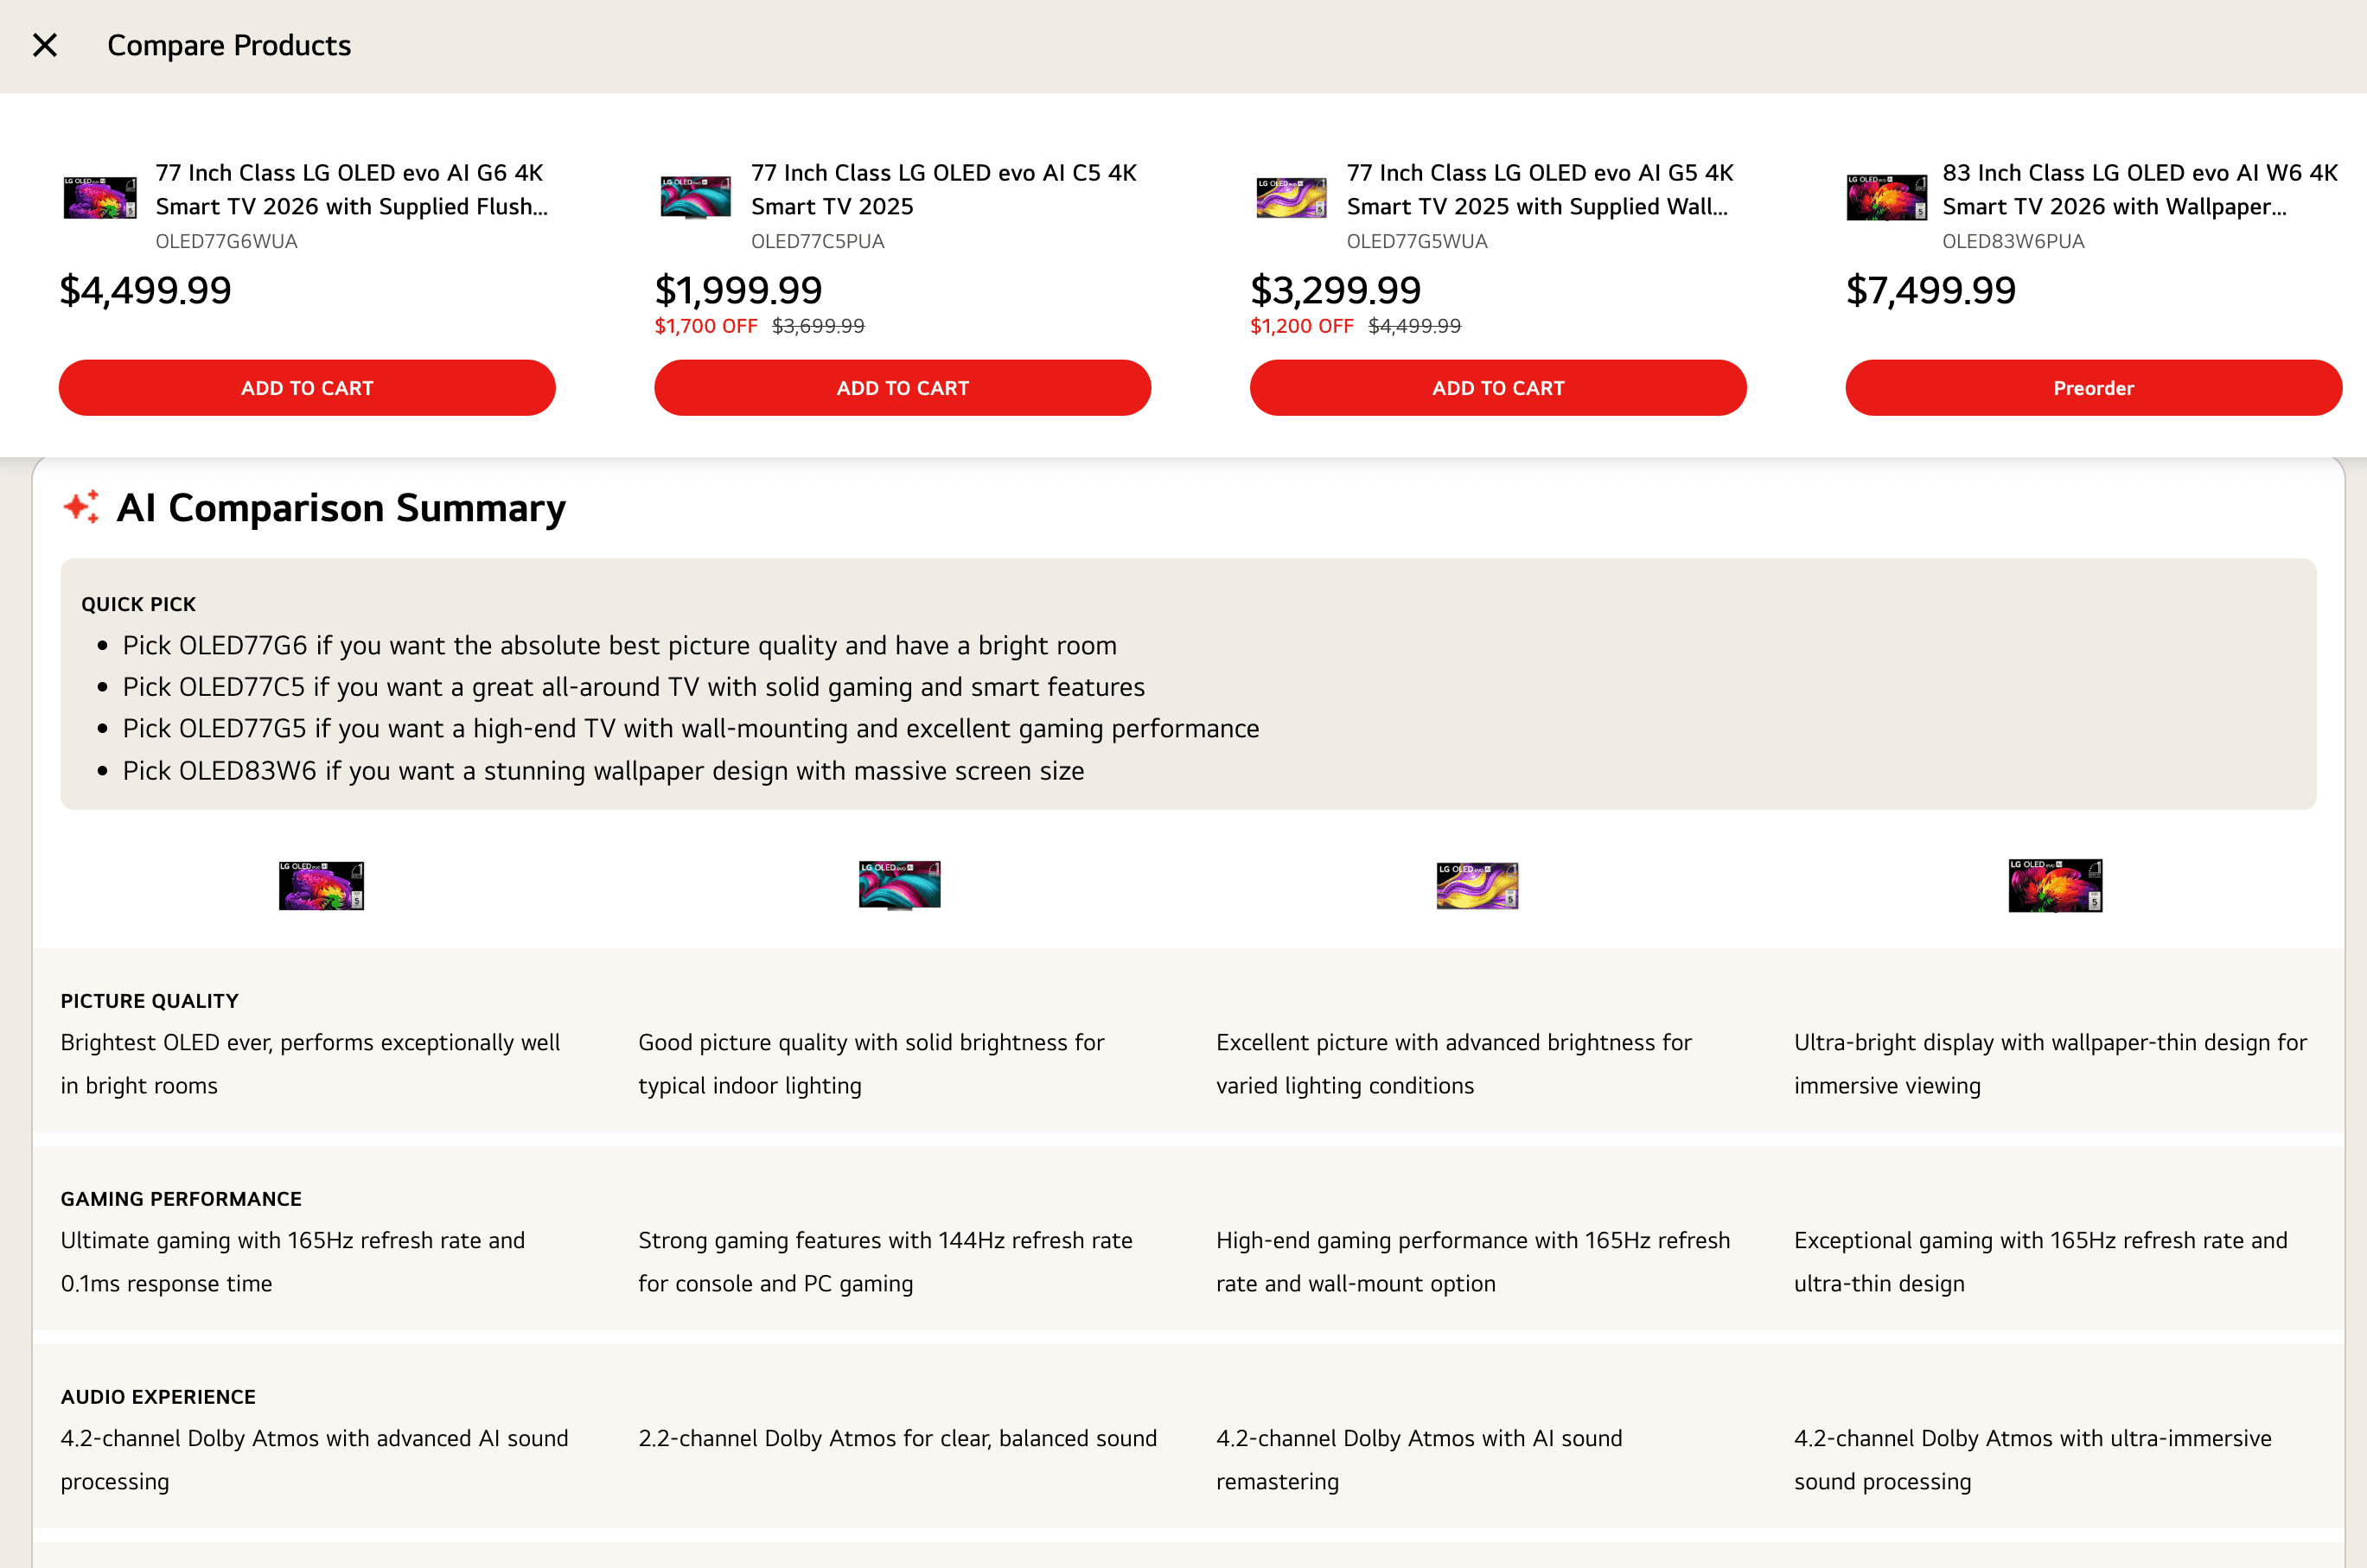Open the 83 Inch W6 product title link

(x=2139, y=189)
